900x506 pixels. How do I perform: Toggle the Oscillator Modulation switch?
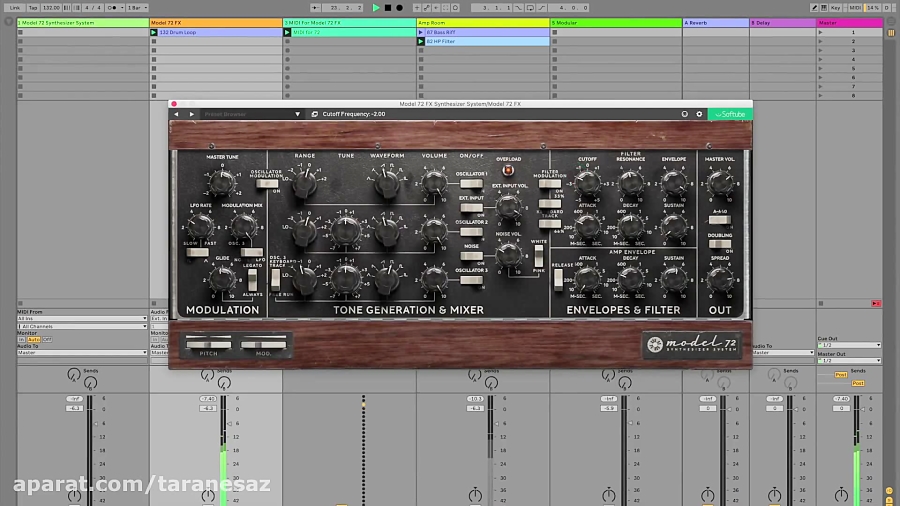click(x=267, y=184)
